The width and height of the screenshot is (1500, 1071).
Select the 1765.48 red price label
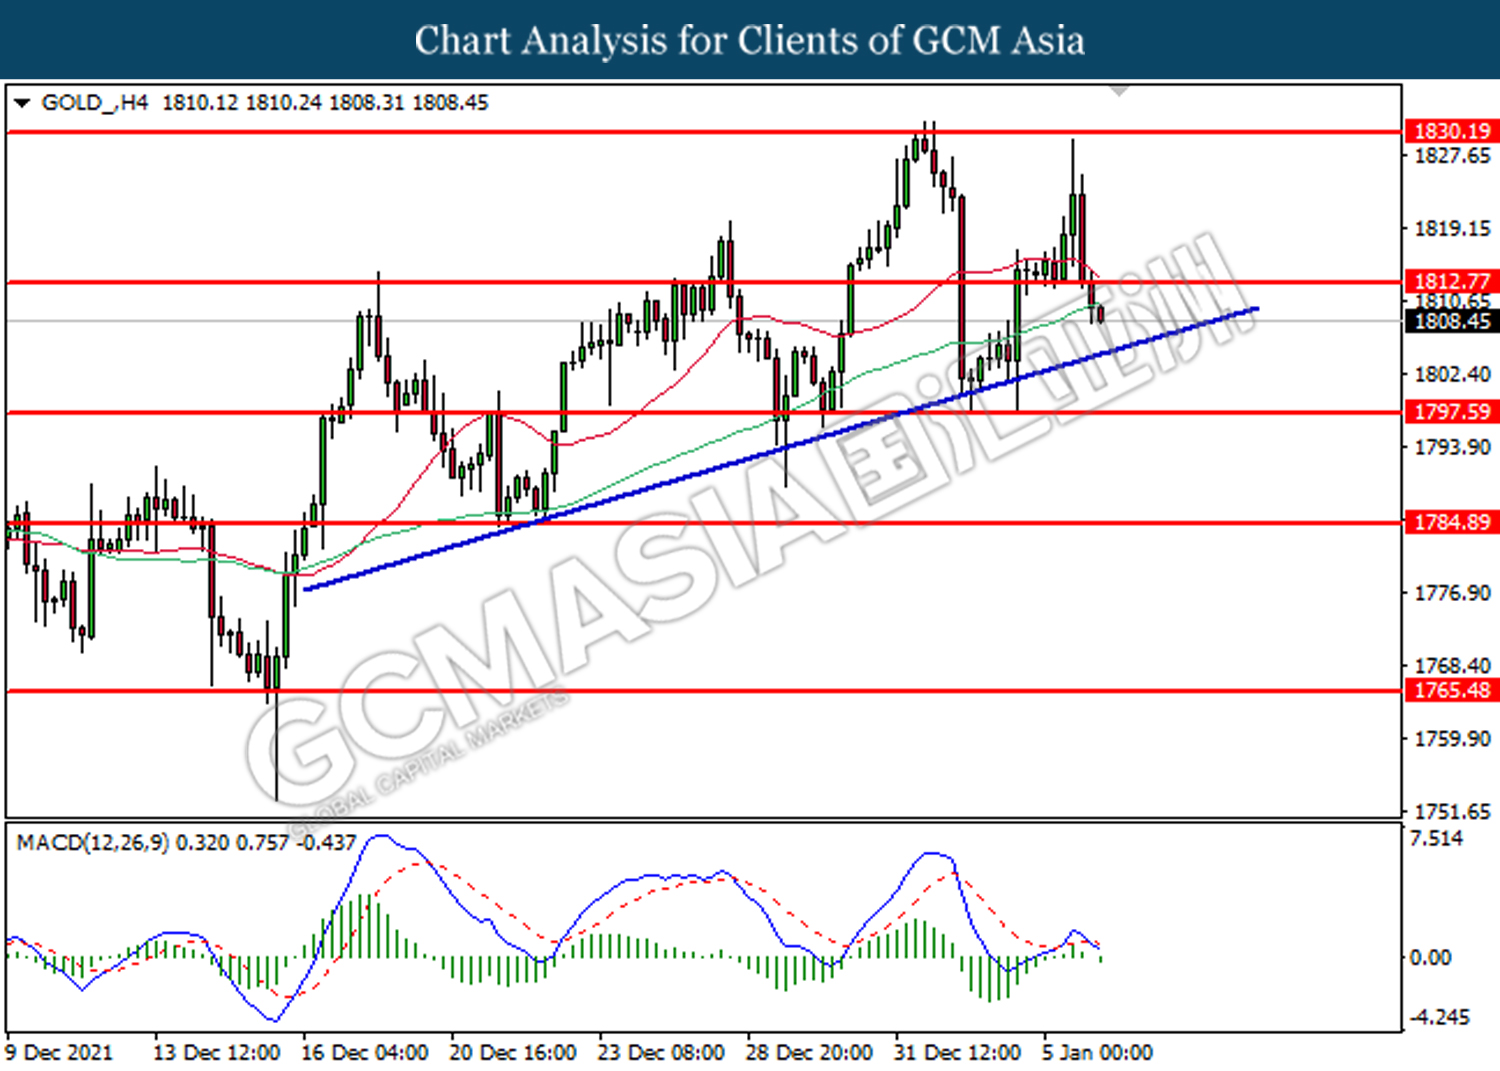[1452, 690]
